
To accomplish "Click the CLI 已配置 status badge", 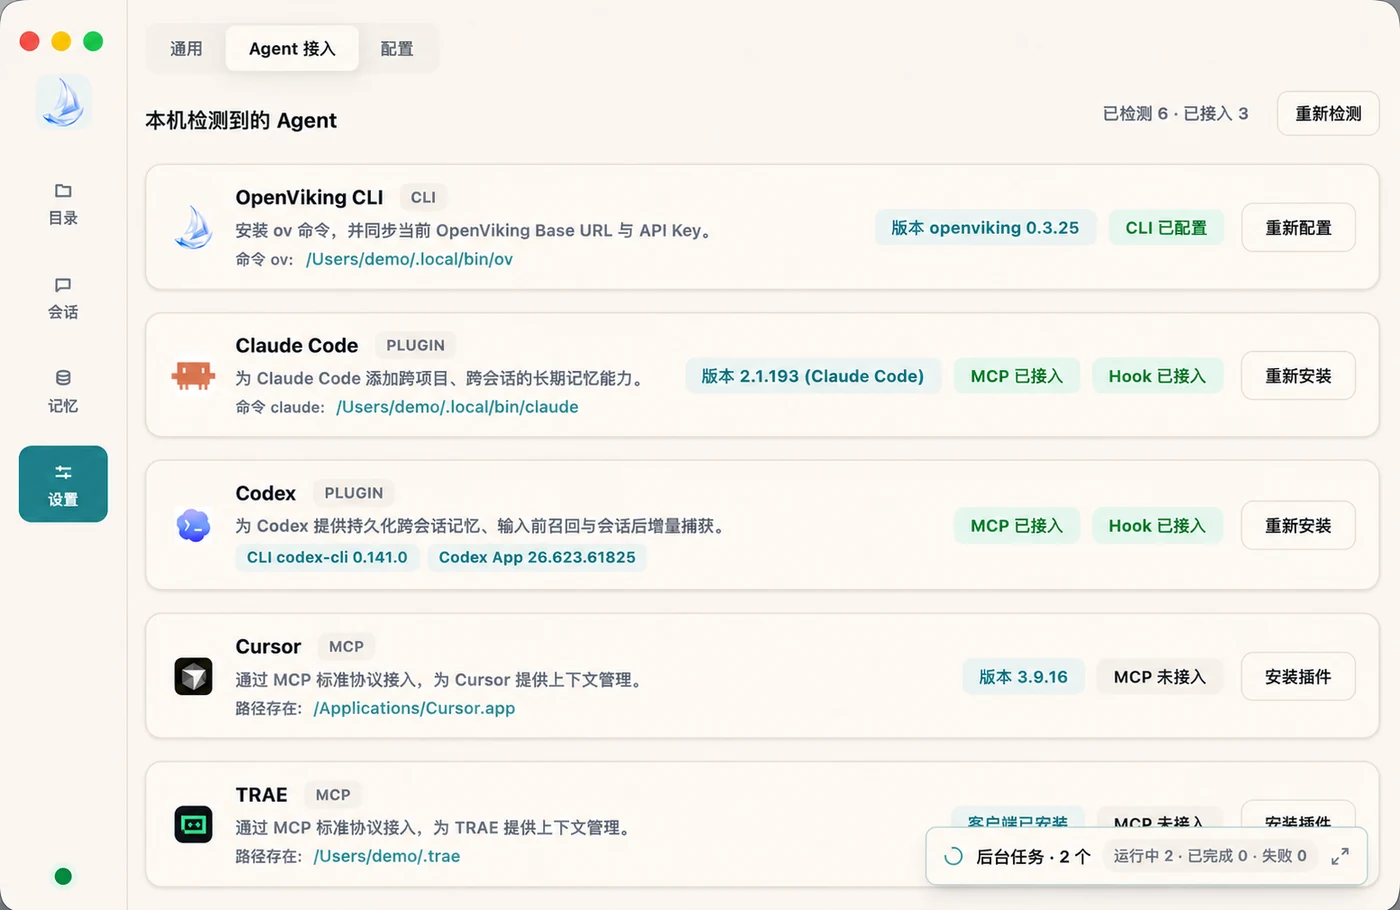I will [1166, 228].
